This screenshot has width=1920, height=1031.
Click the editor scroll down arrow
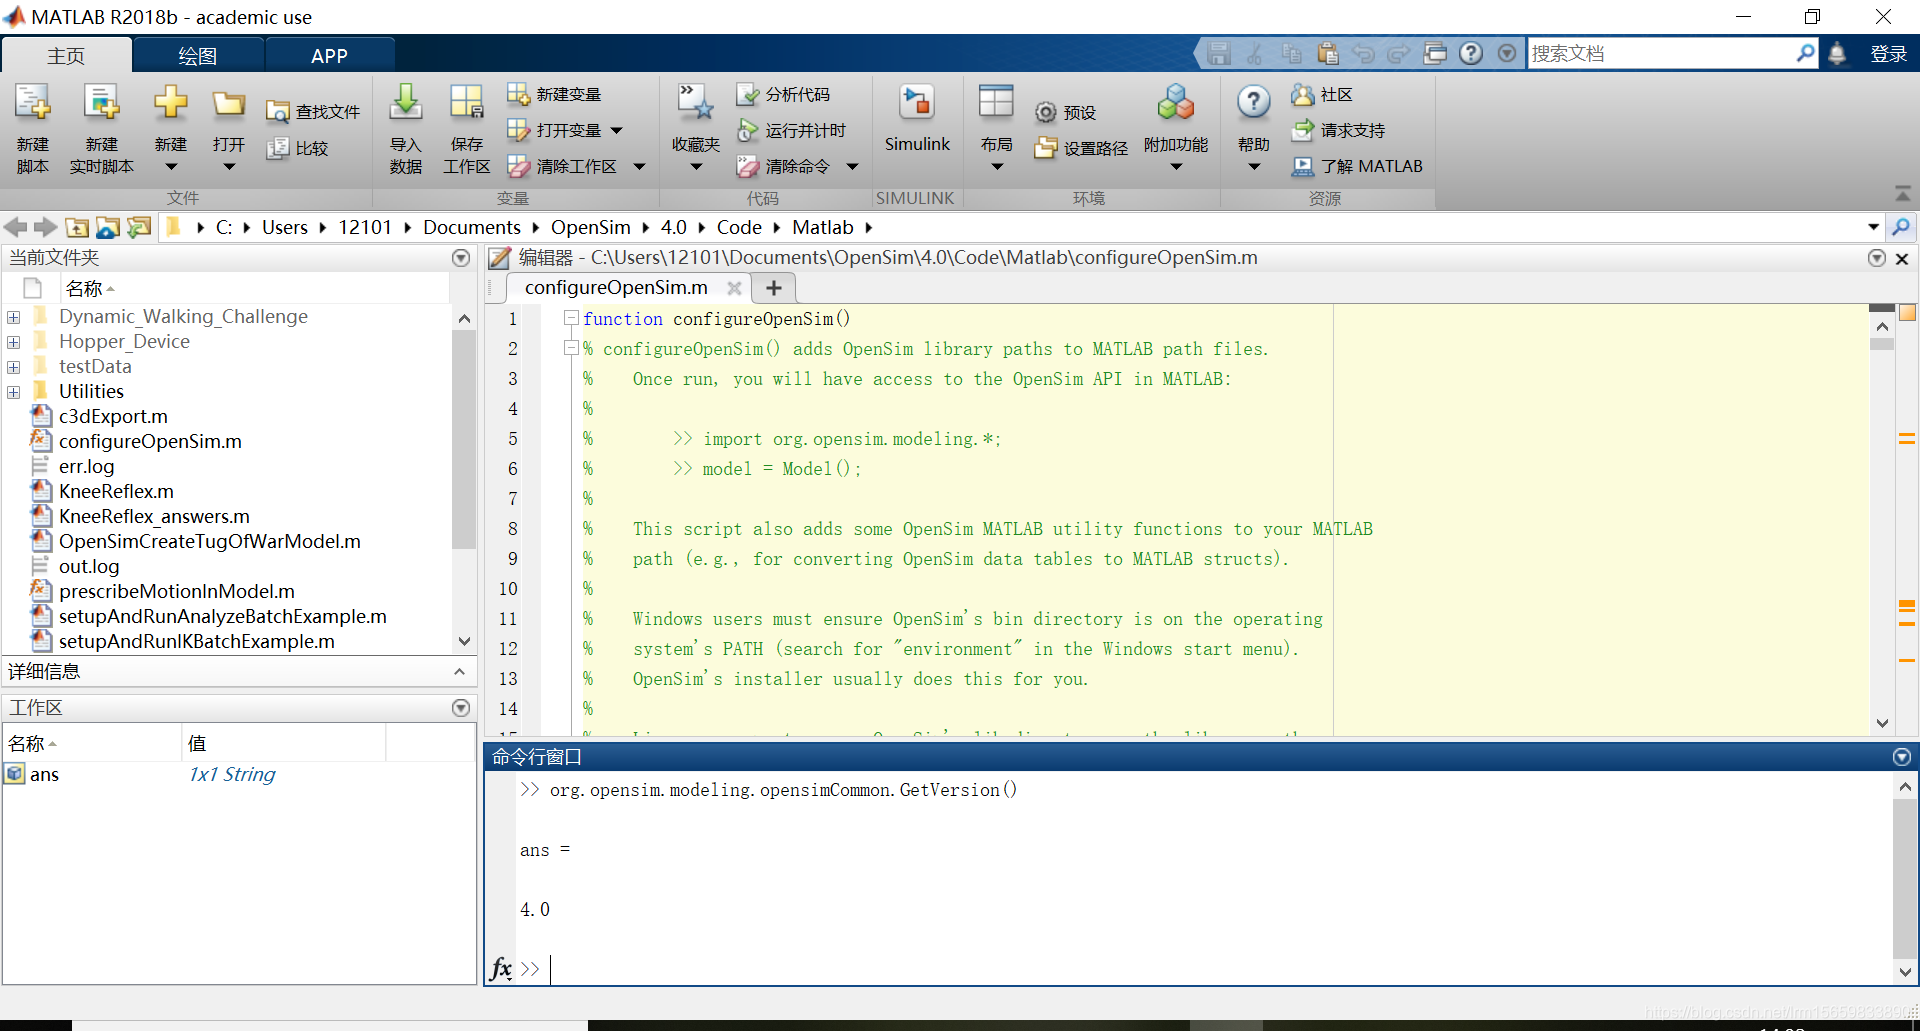1882,723
